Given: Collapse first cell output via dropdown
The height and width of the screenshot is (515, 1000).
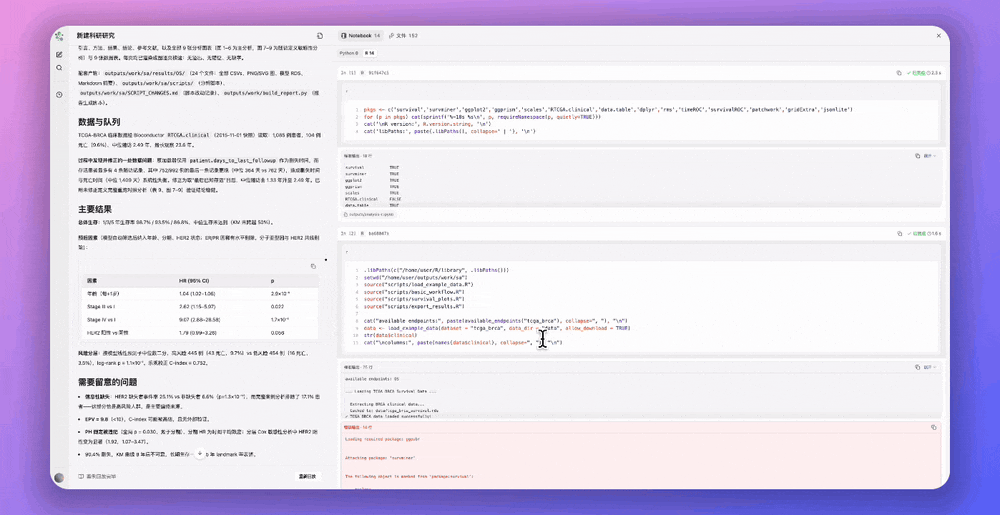Looking at the screenshot, I should pyautogui.click(x=930, y=156).
